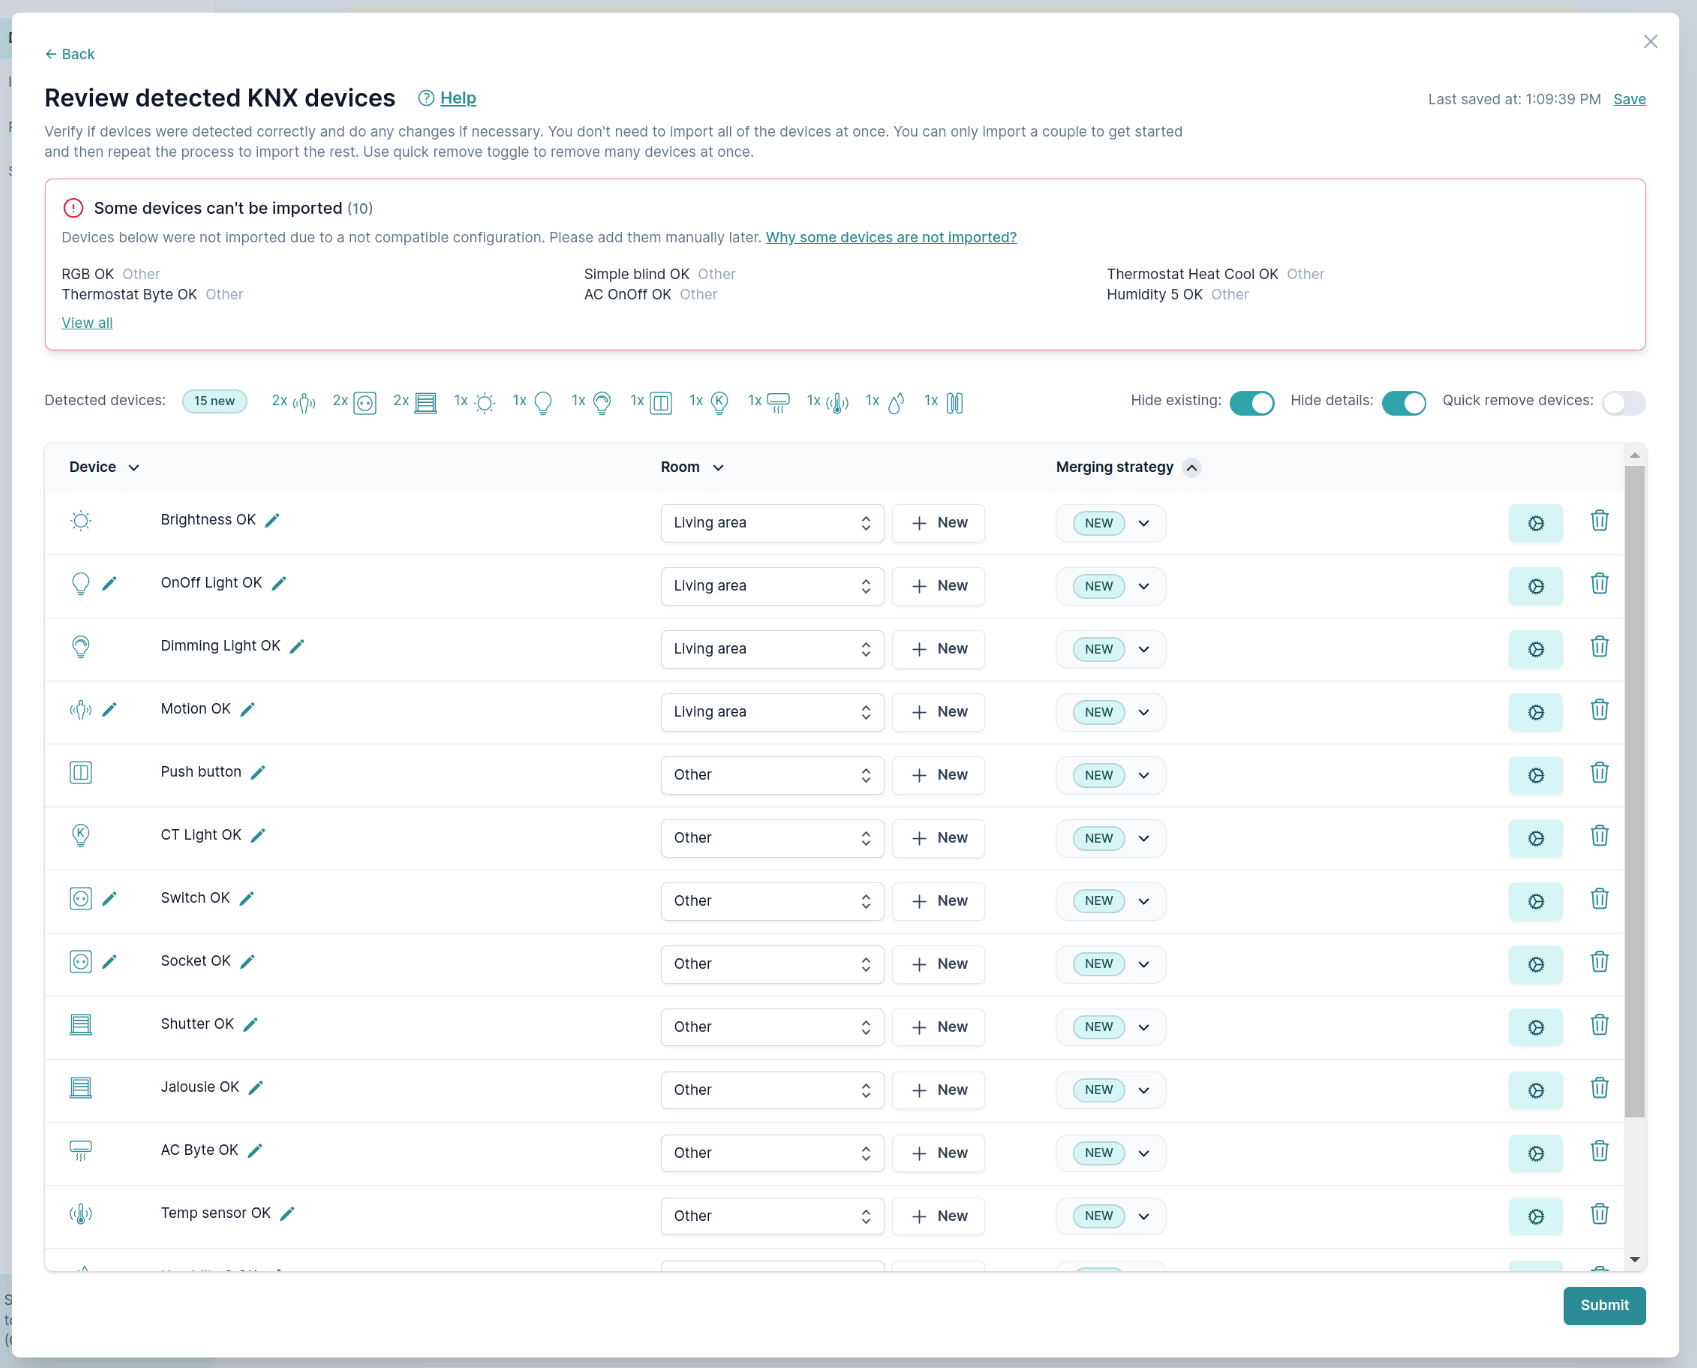Open room selector for Jalousie OK
The image size is (1697, 1368).
(x=771, y=1090)
